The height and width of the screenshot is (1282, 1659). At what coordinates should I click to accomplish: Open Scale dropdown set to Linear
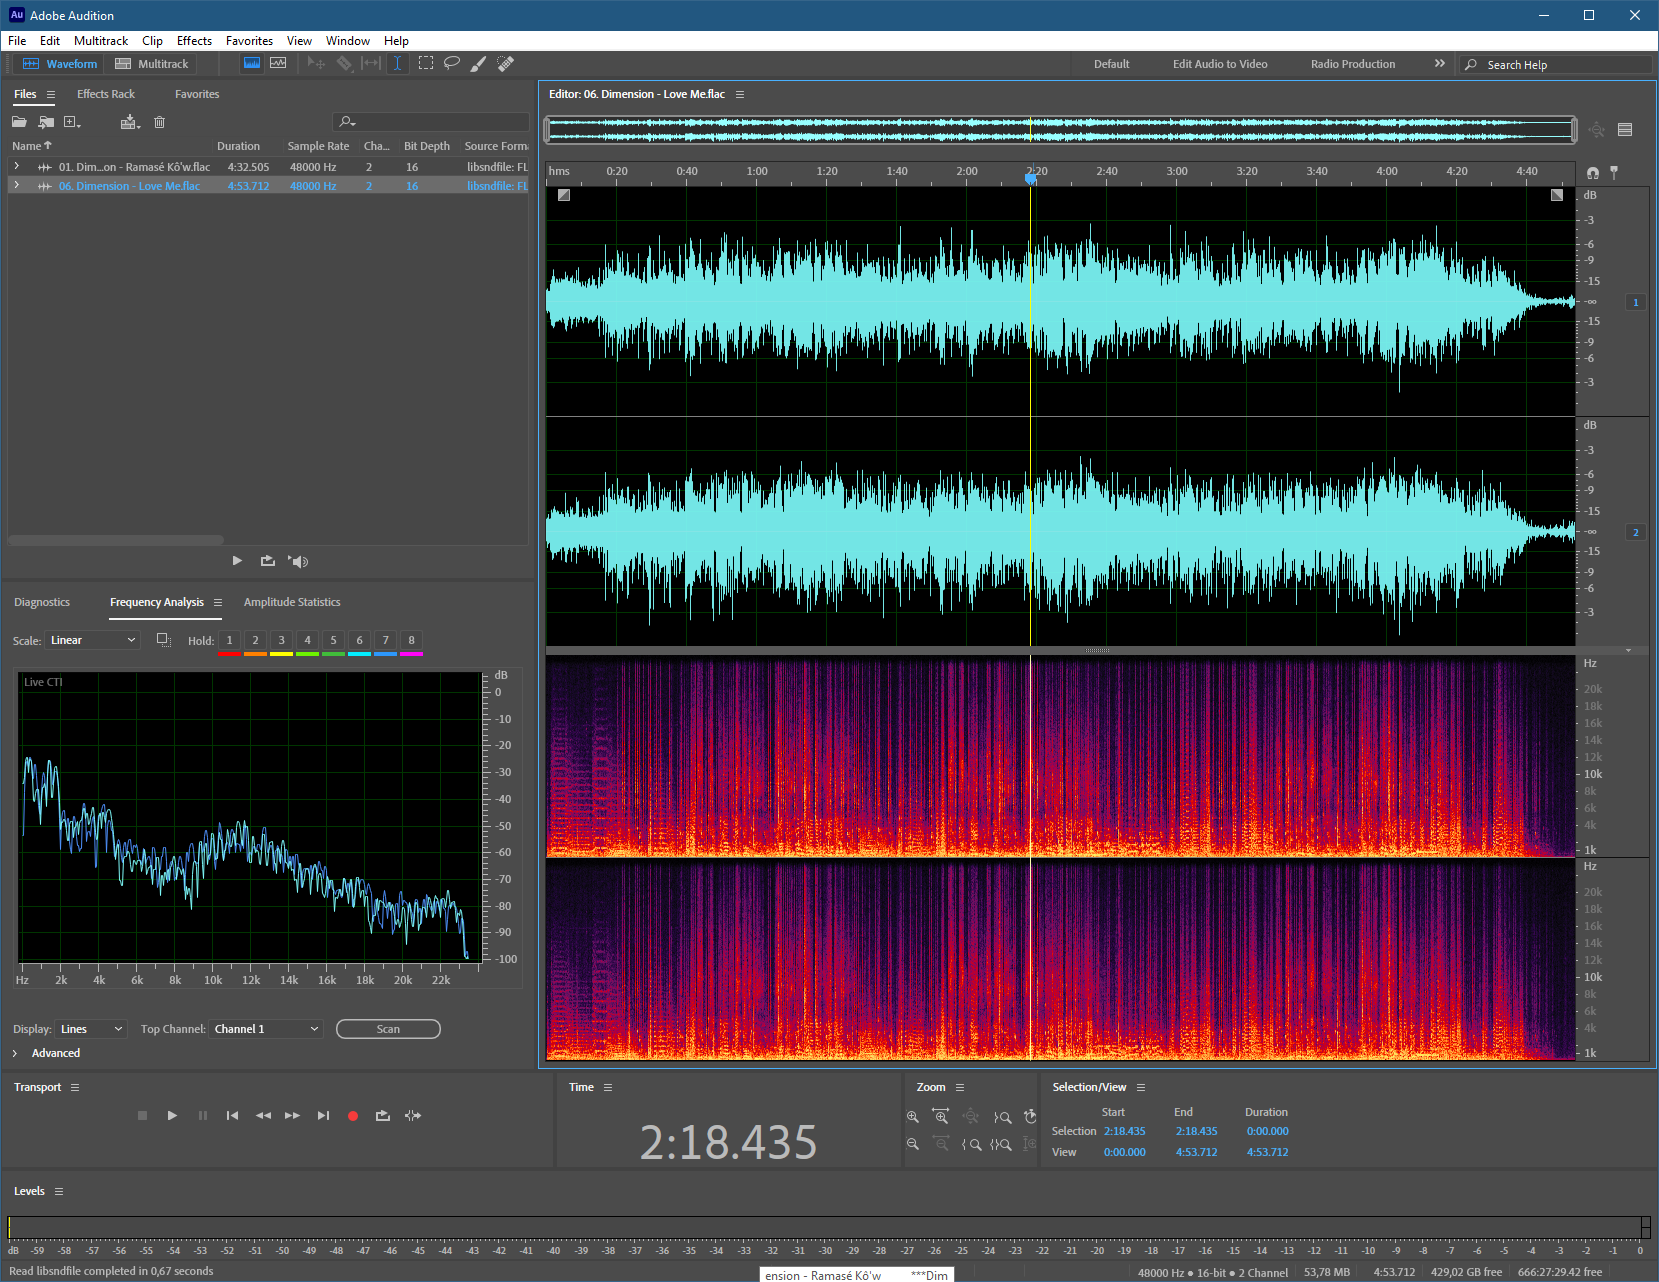click(x=93, y=640)
